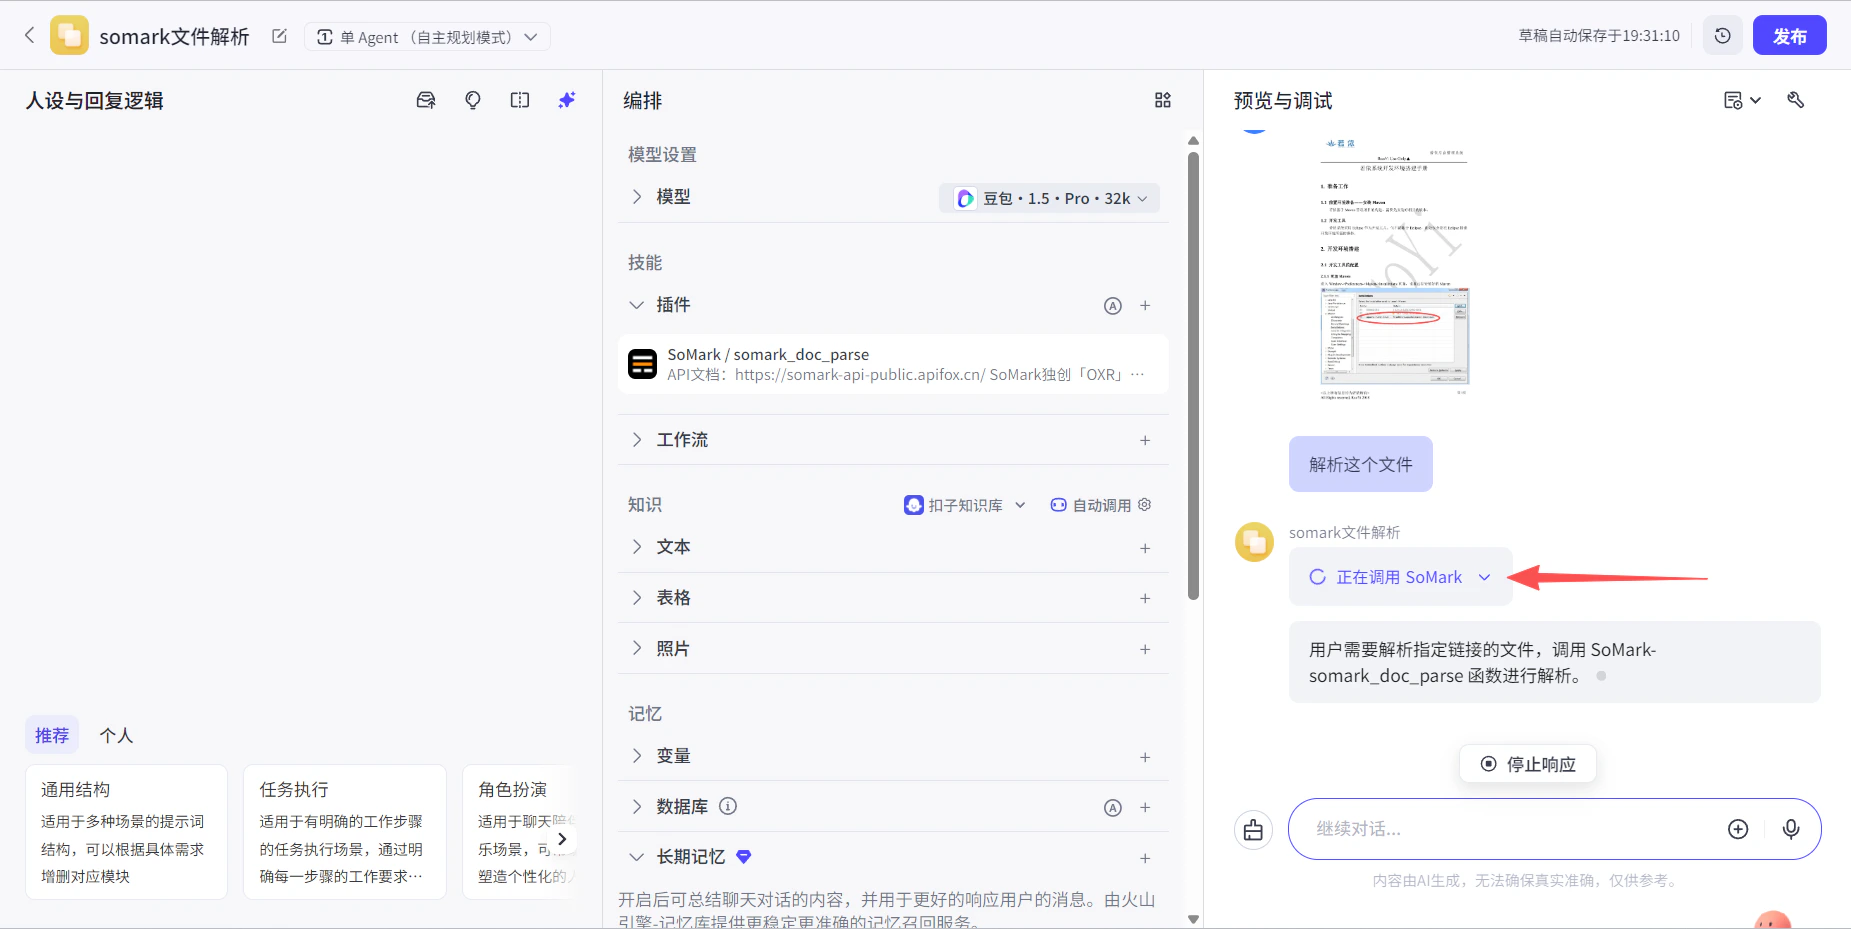The height and width of the screenshot is (929, 1851).
Task: Click the 长期记忆 diamond badge icon
Action: 743,857
